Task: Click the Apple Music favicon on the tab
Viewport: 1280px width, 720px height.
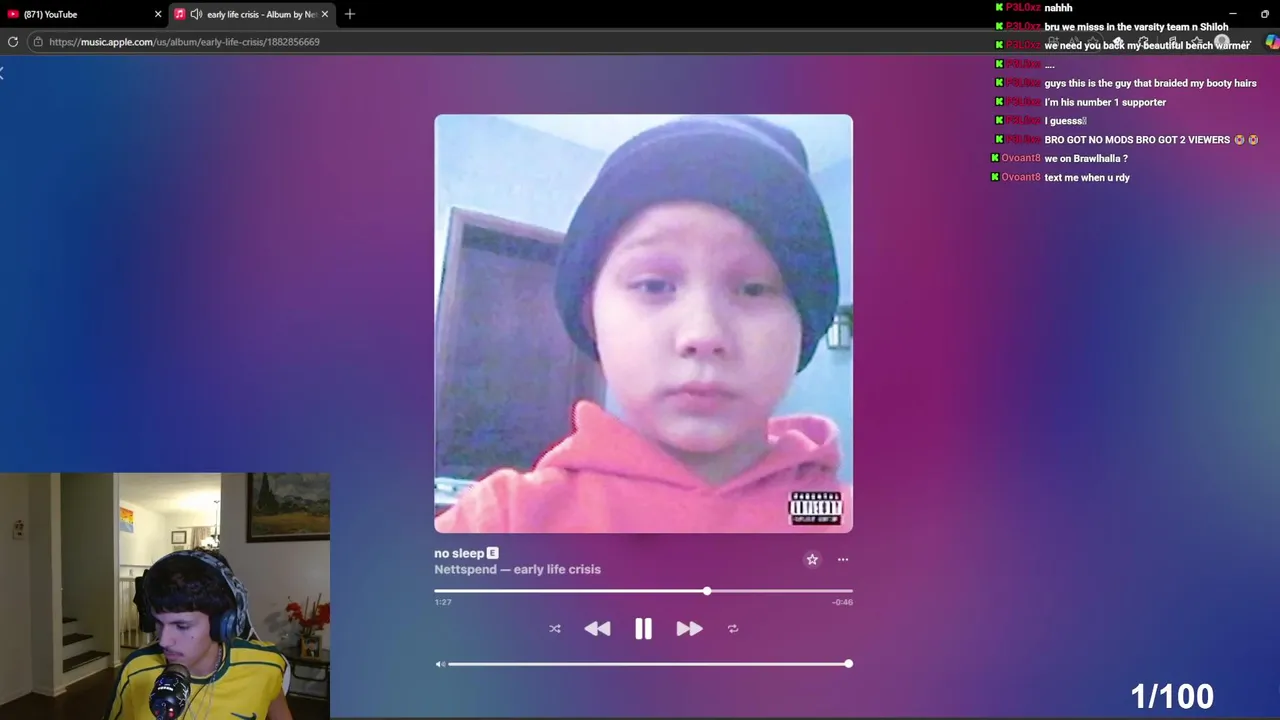Action: (180, 14)
